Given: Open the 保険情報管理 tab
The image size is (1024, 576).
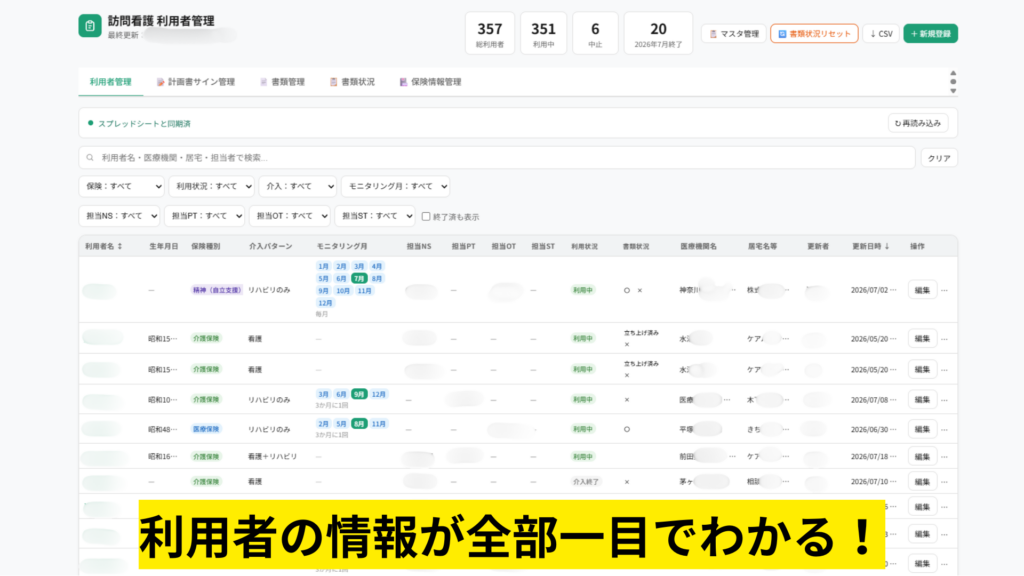Looking at the screenshot, I should [x=431, y=82].
